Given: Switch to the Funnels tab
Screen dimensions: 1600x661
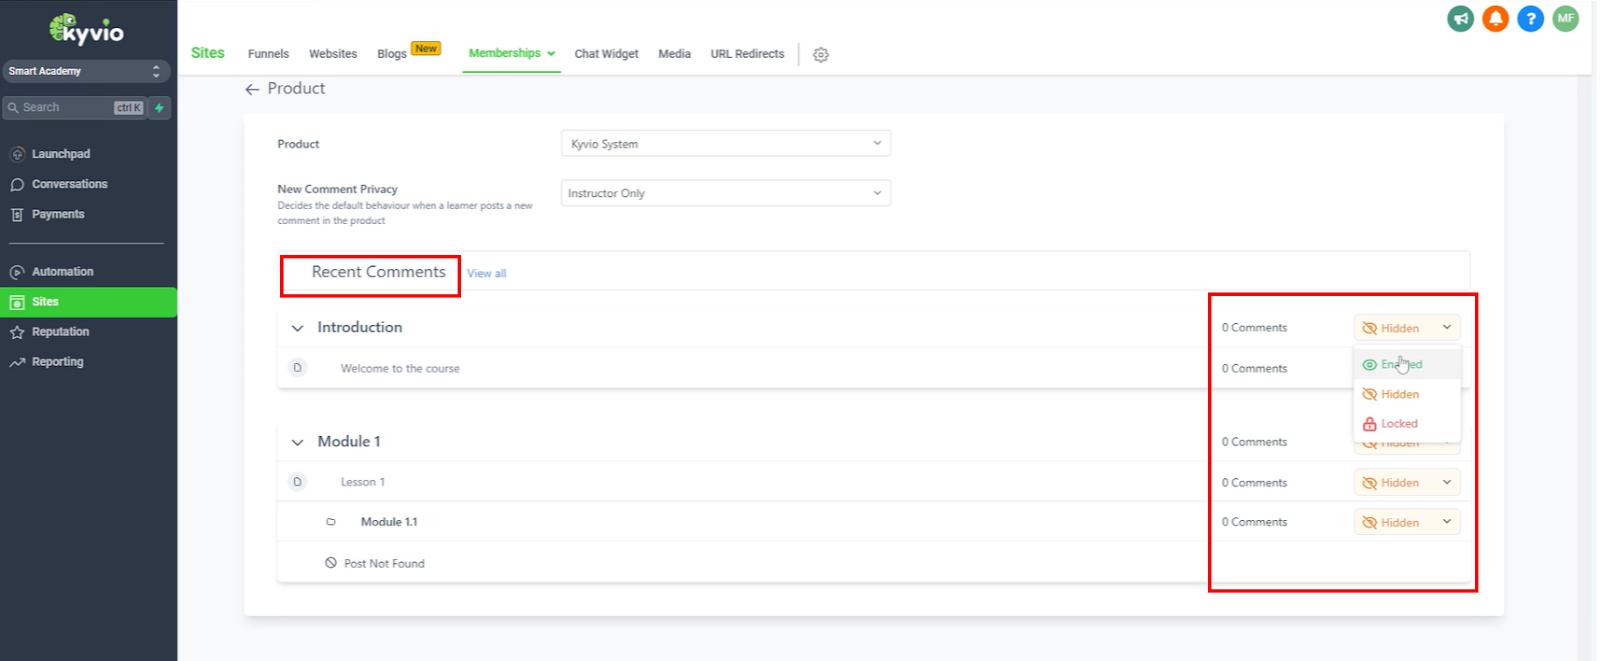Looking at the screenshot, I should click(x=268, y=54).
